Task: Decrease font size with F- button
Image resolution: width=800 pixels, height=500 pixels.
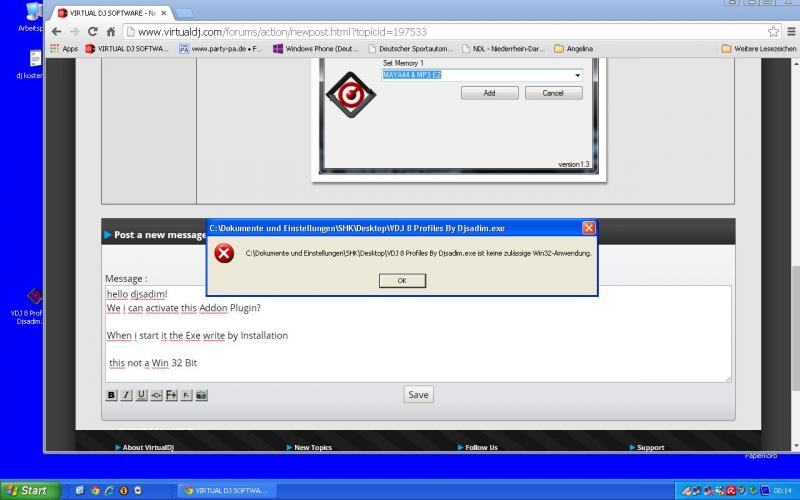Action: 186,395
